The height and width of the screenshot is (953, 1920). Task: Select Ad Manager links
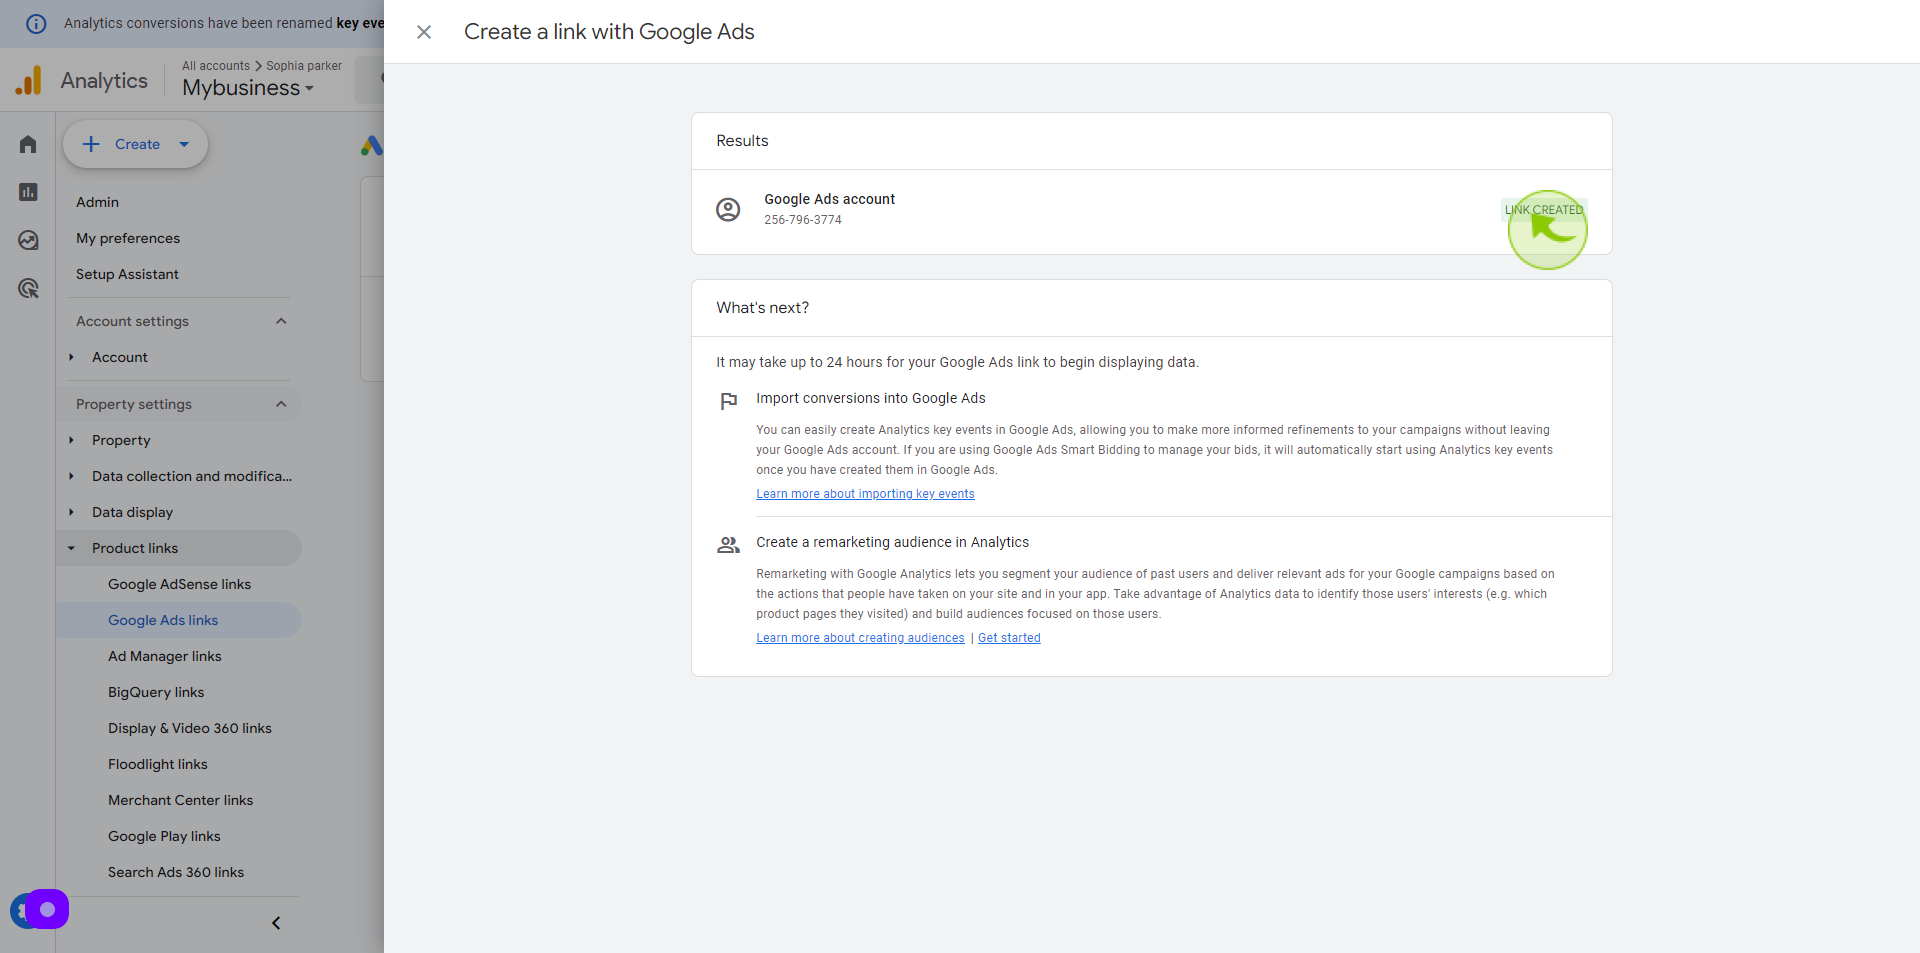pos(165,656)
